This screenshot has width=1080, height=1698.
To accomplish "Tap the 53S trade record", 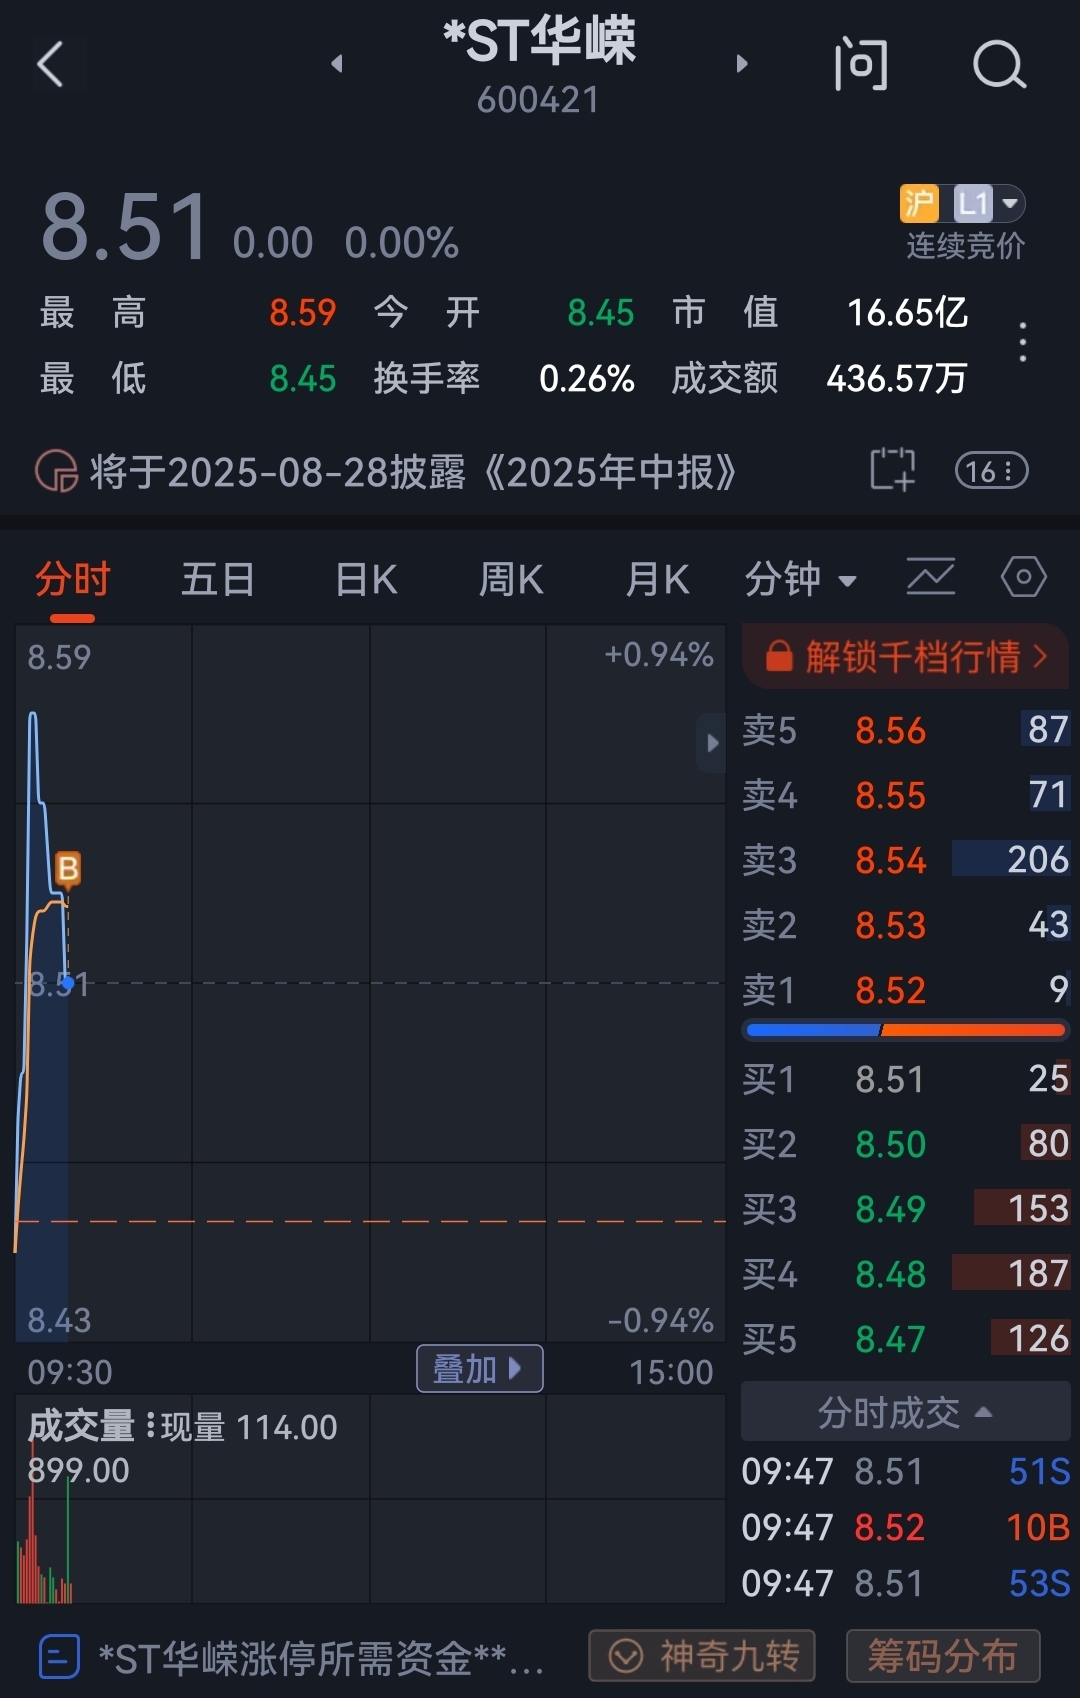I will point(905,1584).
